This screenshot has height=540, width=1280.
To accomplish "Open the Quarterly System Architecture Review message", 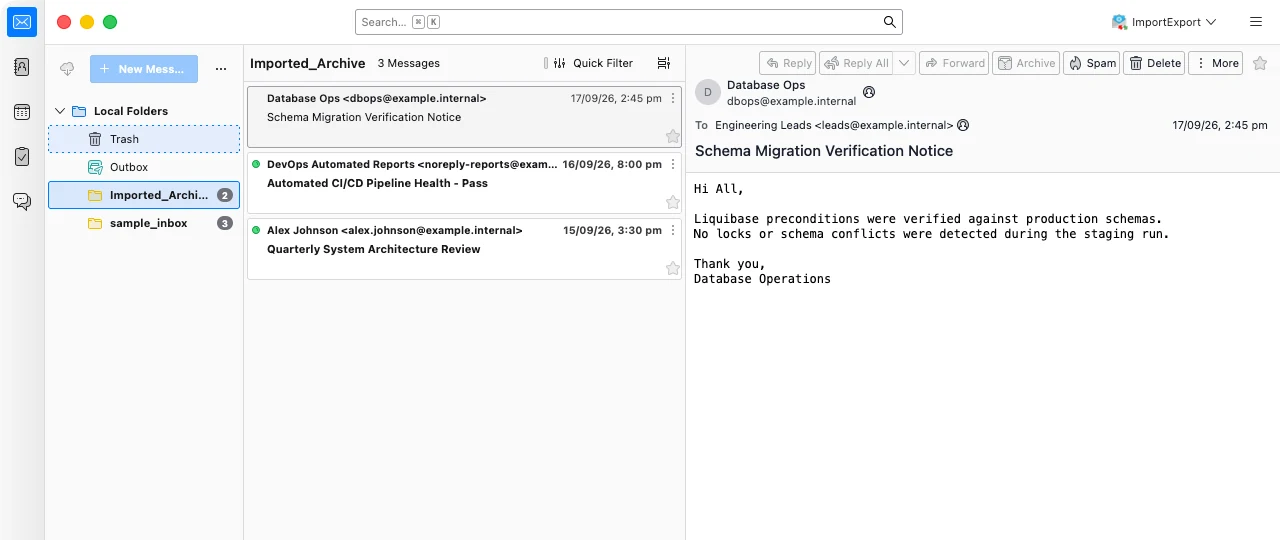I will (x=464, y=249).
